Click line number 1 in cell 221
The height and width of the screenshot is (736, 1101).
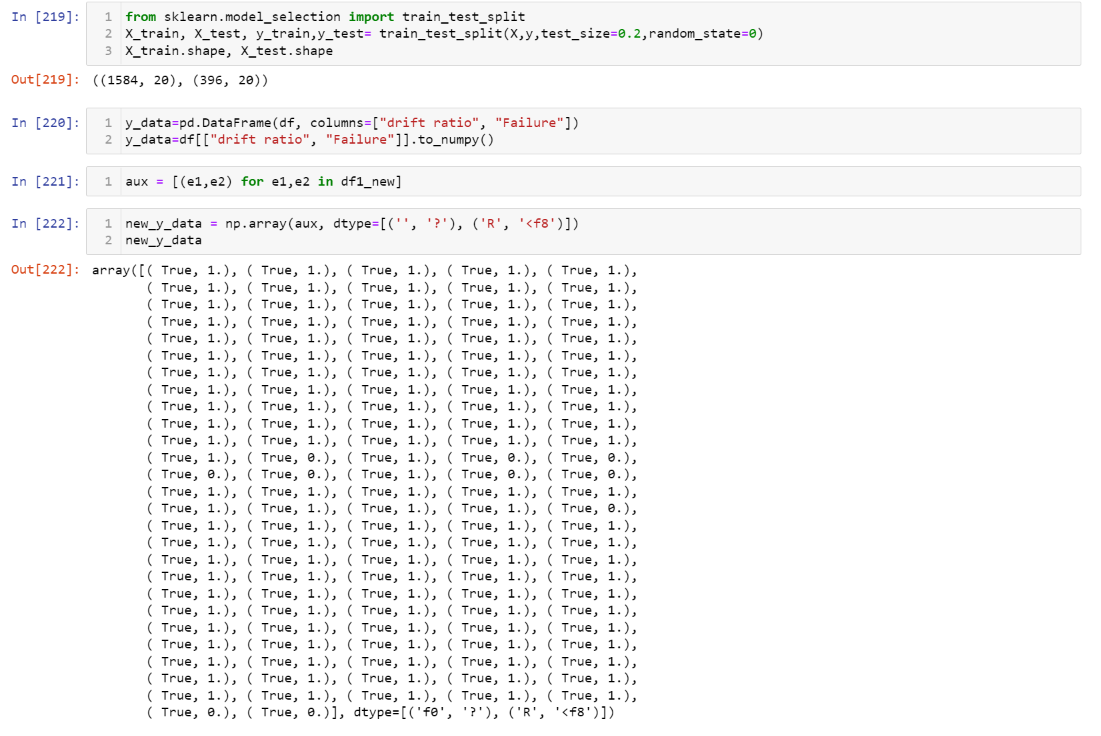[106, 182]
